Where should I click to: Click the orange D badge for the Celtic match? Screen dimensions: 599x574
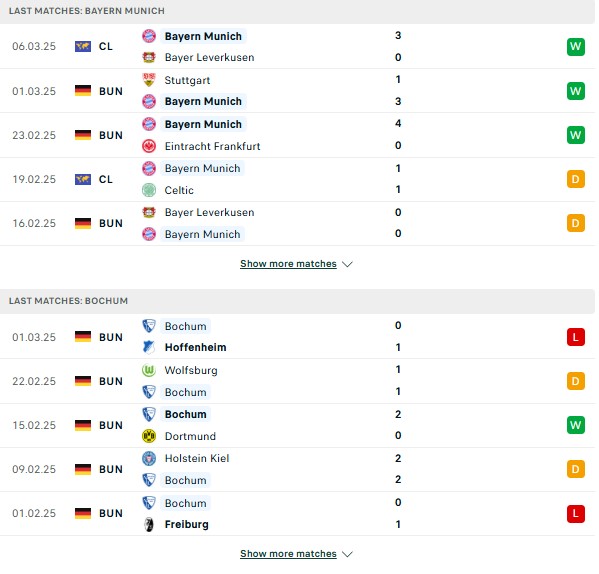click(576, 179)
